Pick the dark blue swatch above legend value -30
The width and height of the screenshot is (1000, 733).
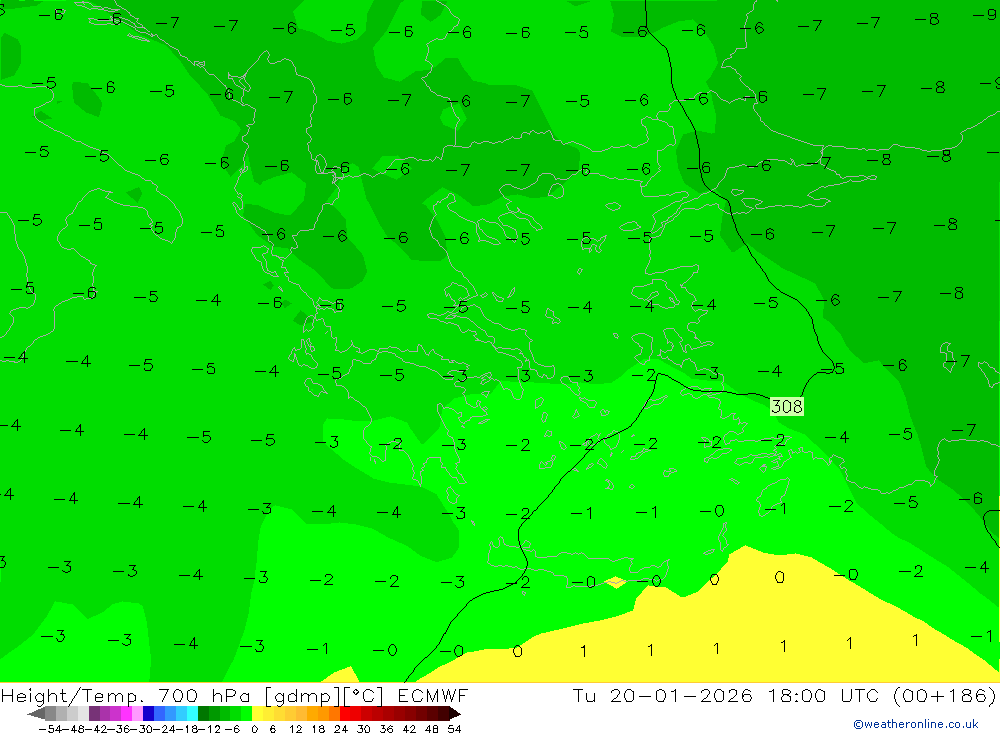(149, 714)
